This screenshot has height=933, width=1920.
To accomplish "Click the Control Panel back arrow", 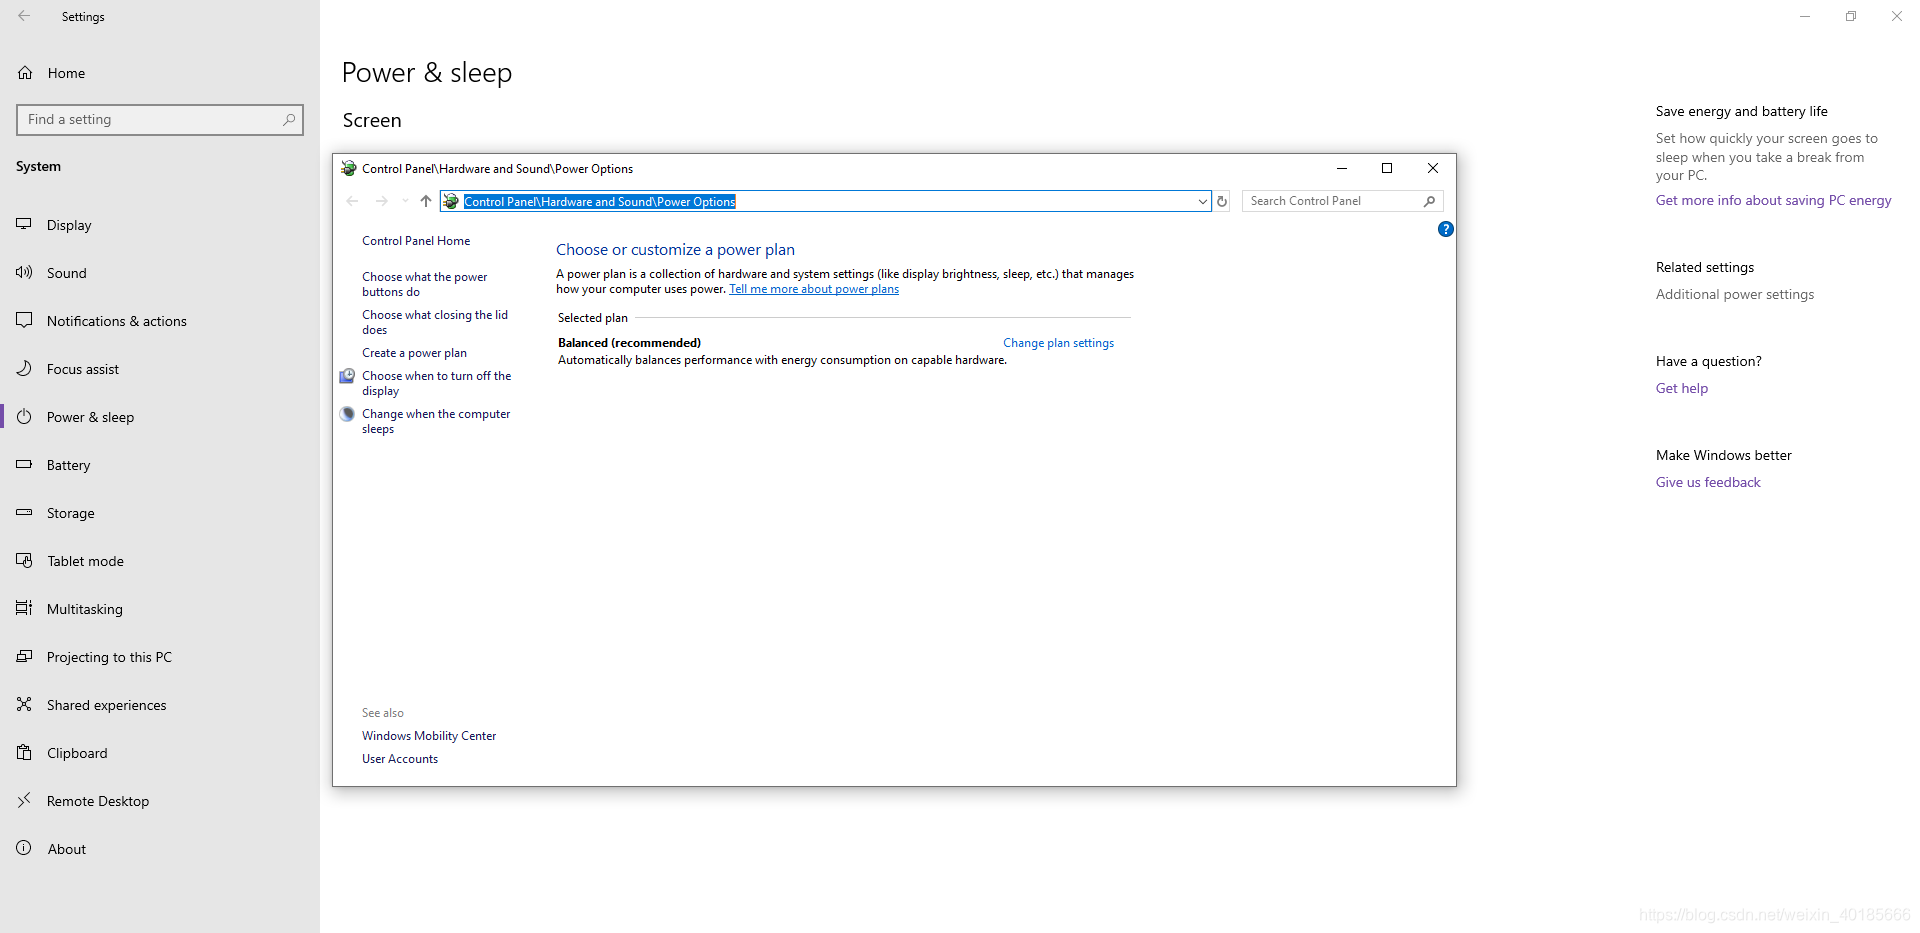I will click(352, 201).
